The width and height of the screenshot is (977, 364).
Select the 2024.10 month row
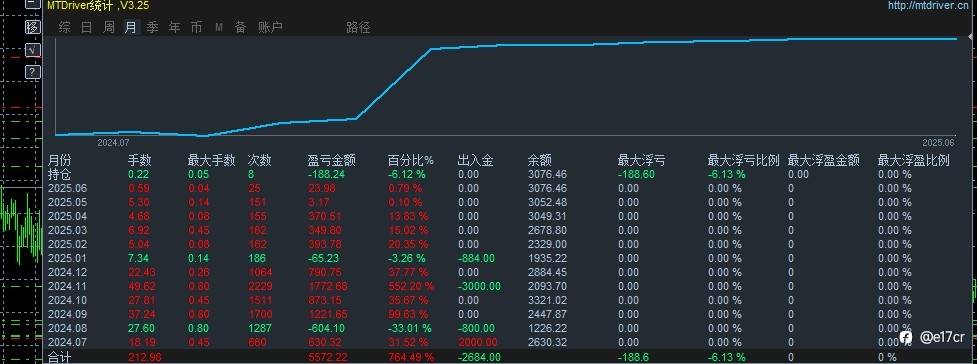click(68, 300)
